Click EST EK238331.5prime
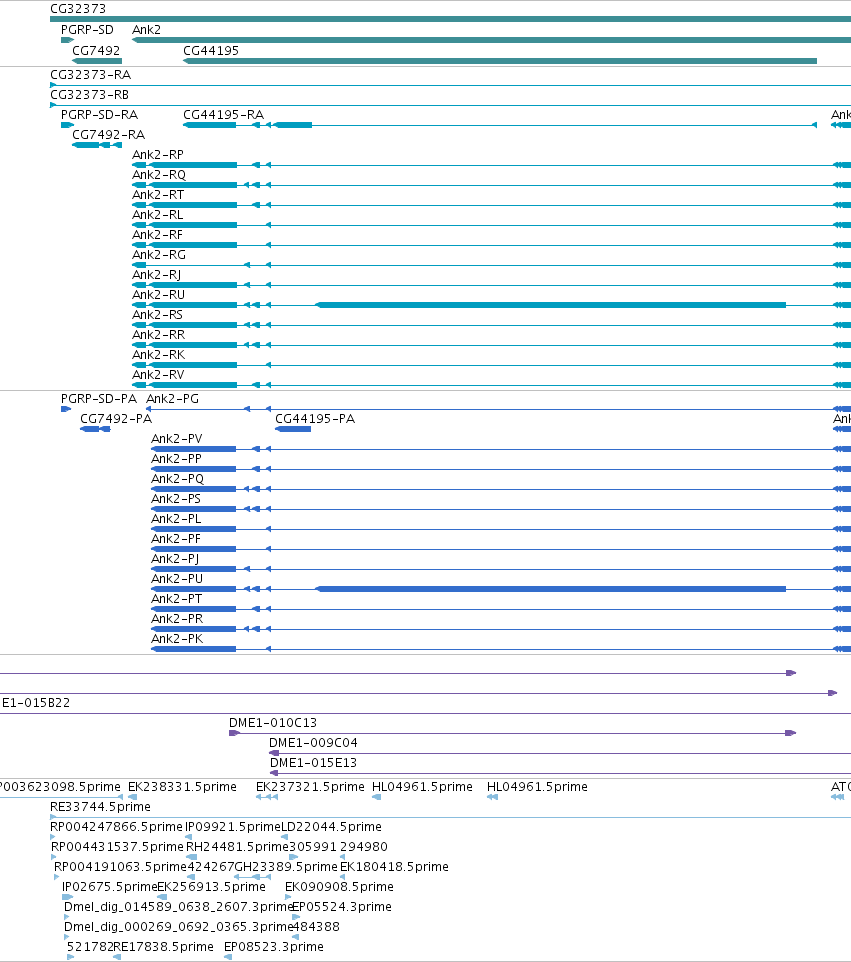Image resolution: width=851 pixels, height=962 pixels. (x=182, y=787)
